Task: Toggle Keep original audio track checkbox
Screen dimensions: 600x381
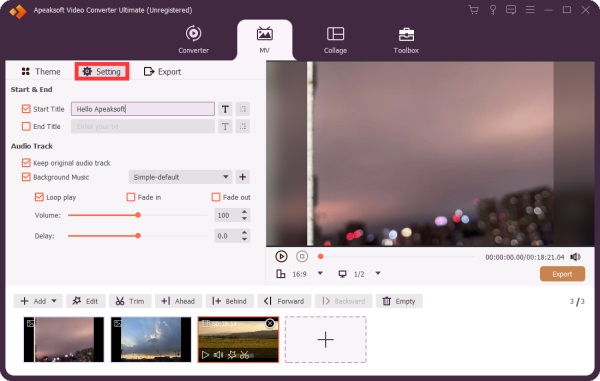Action: pos(26,163)
